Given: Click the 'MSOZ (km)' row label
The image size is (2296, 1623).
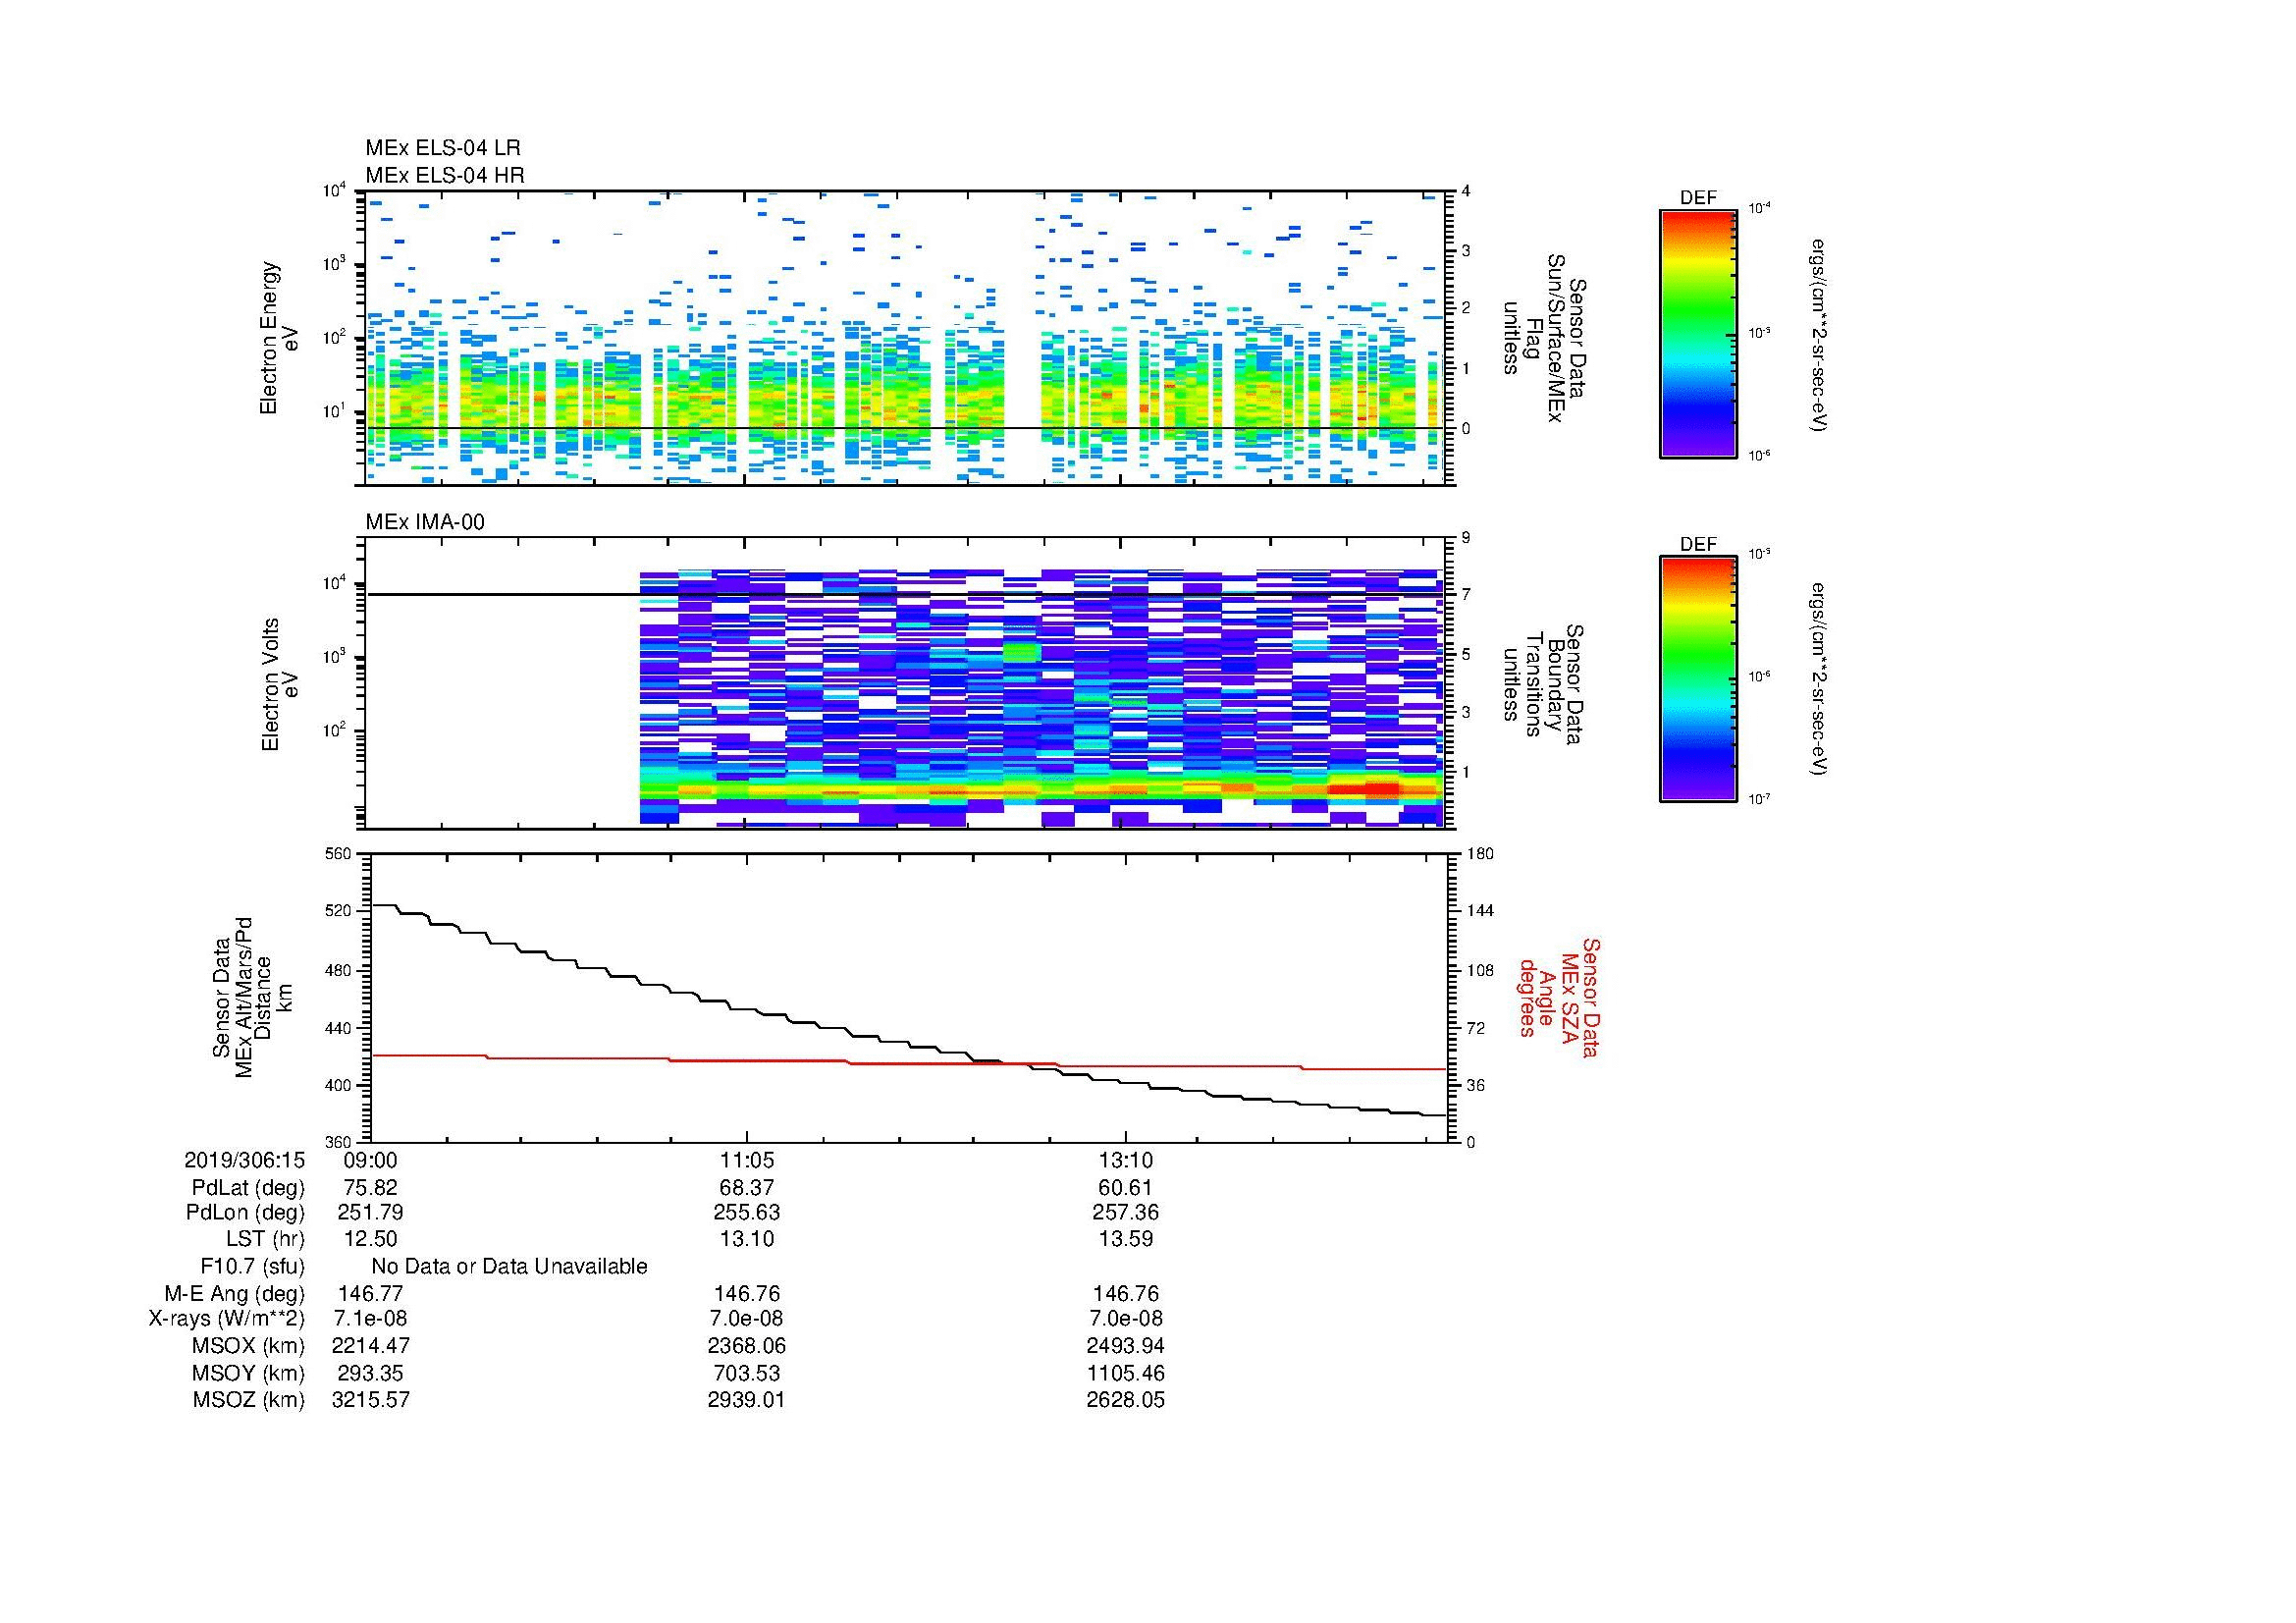Looking at the screenshot, I should coord(248,1400).
